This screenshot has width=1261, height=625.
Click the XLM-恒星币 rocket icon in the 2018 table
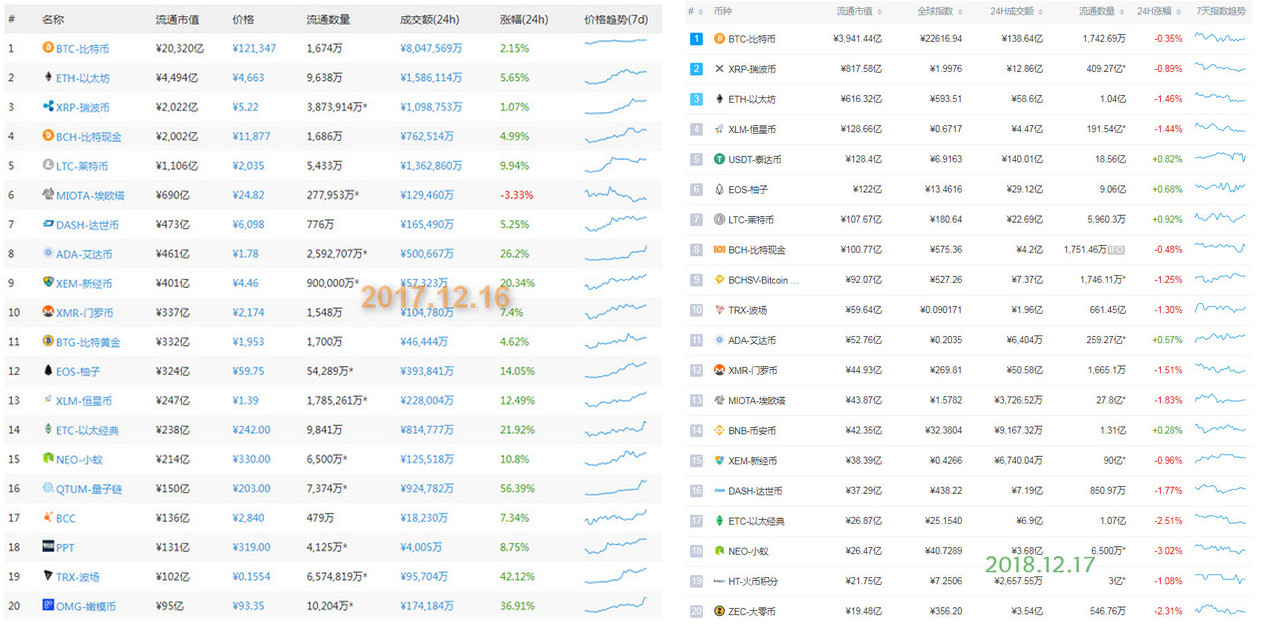tap(720, 129)
